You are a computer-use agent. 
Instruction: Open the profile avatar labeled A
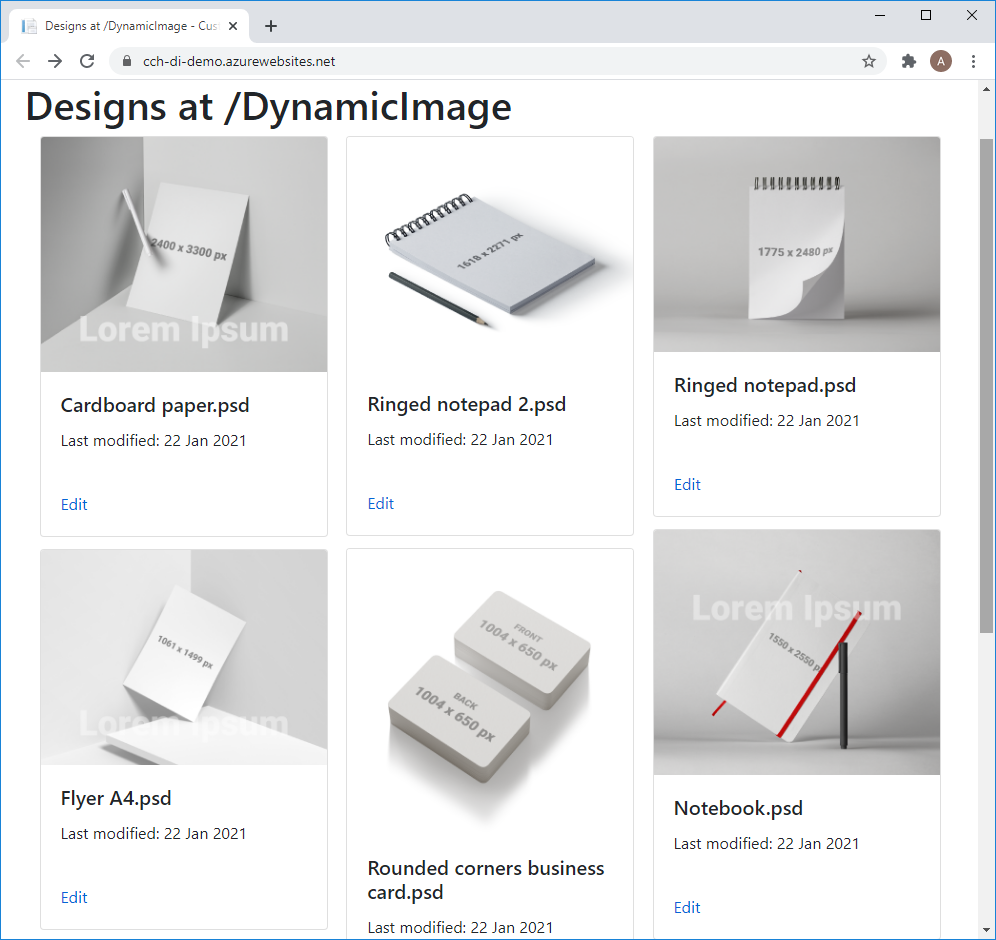pos(941,61)
